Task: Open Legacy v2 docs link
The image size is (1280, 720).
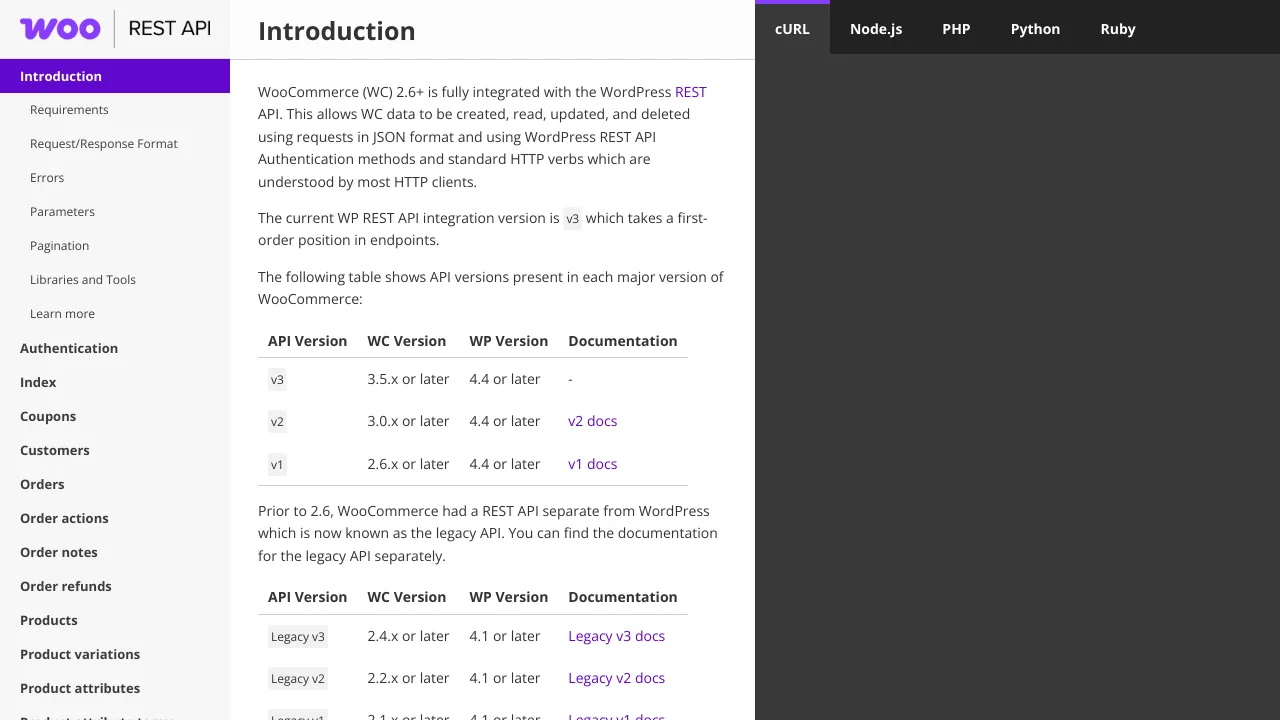Action: (x=616, y=678)
